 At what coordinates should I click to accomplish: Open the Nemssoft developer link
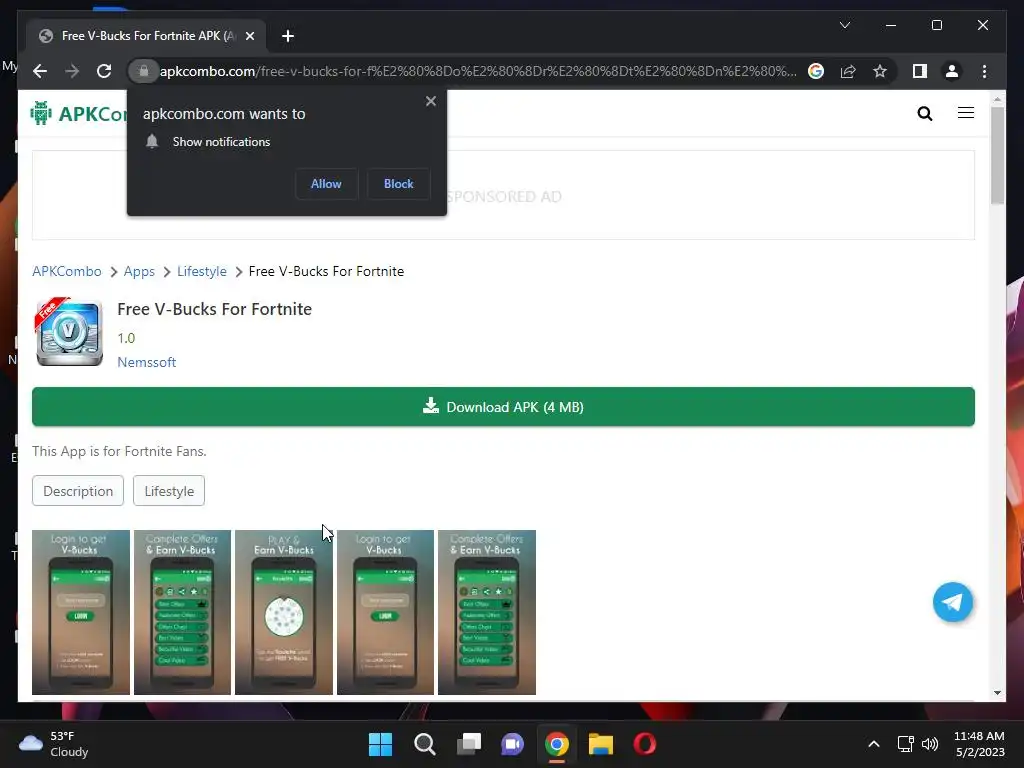tap(147, 362)
